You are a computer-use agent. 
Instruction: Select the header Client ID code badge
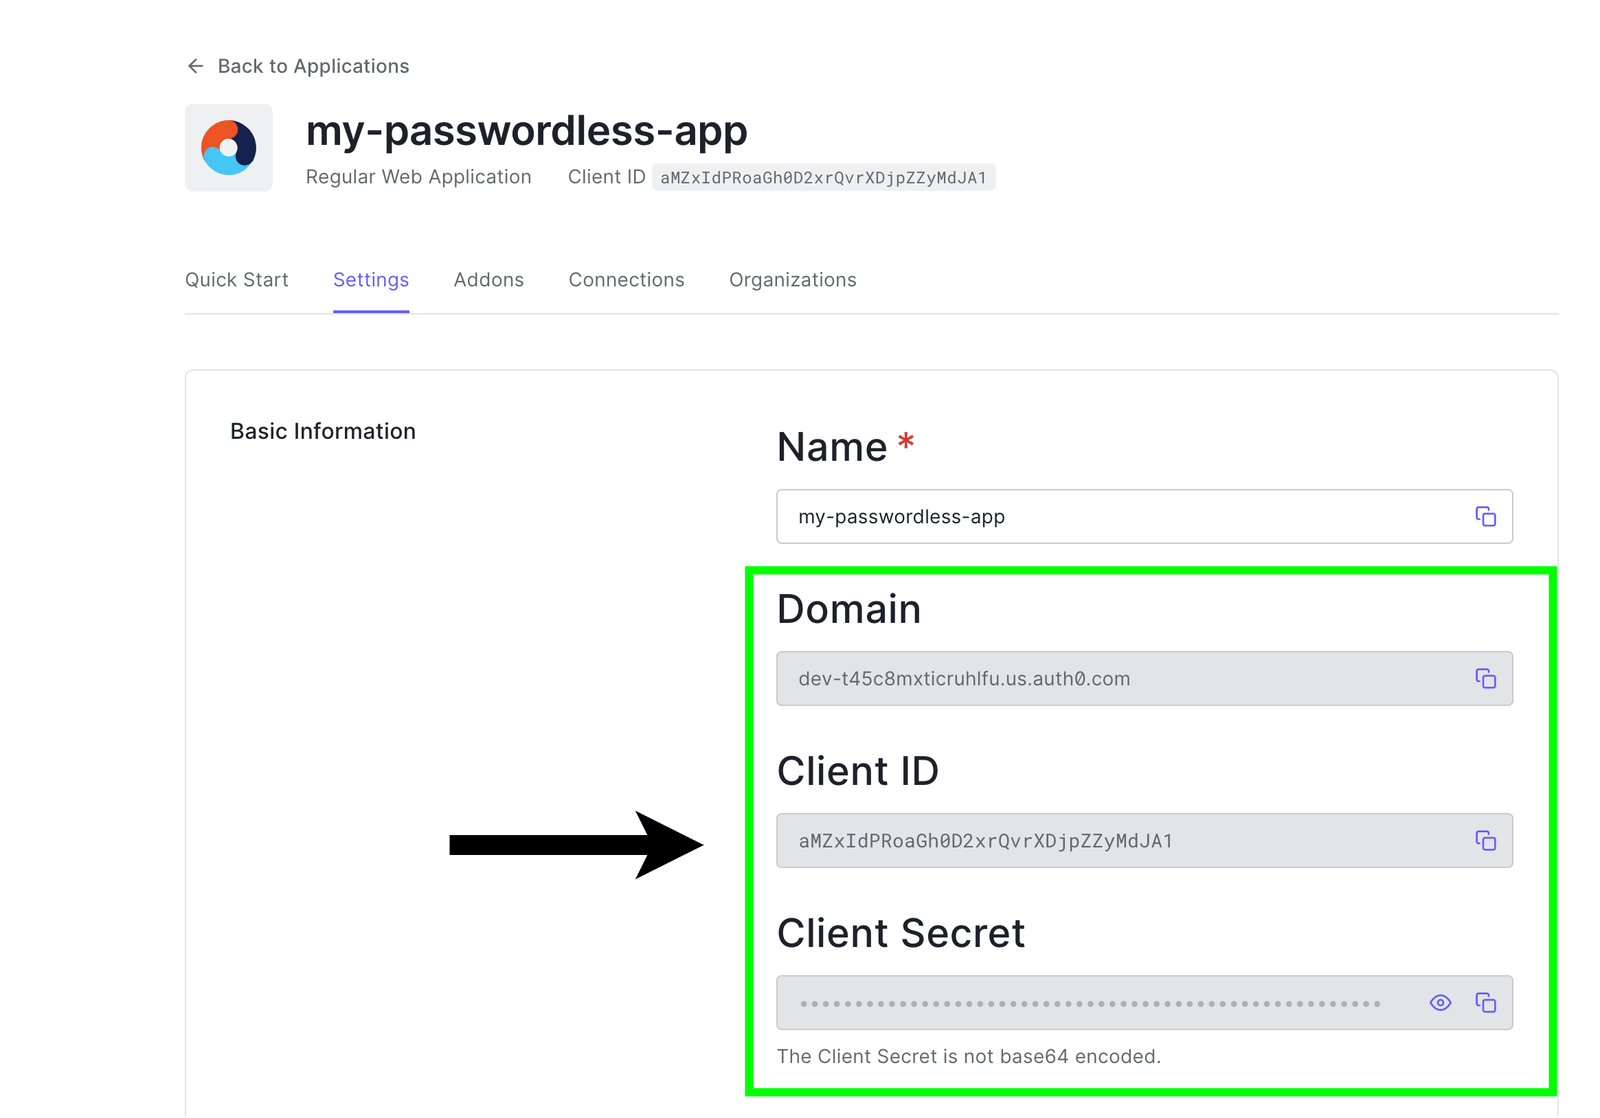tap(823, 177)
